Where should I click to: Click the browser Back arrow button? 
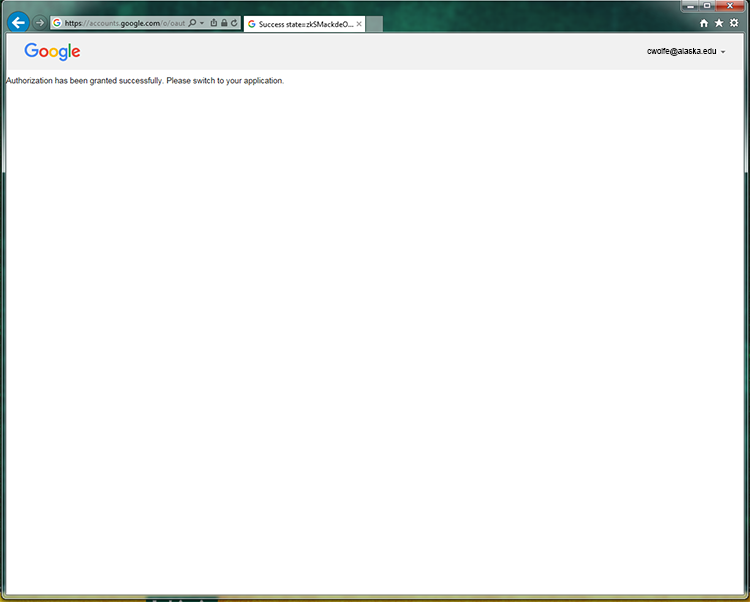coord(18,22)
